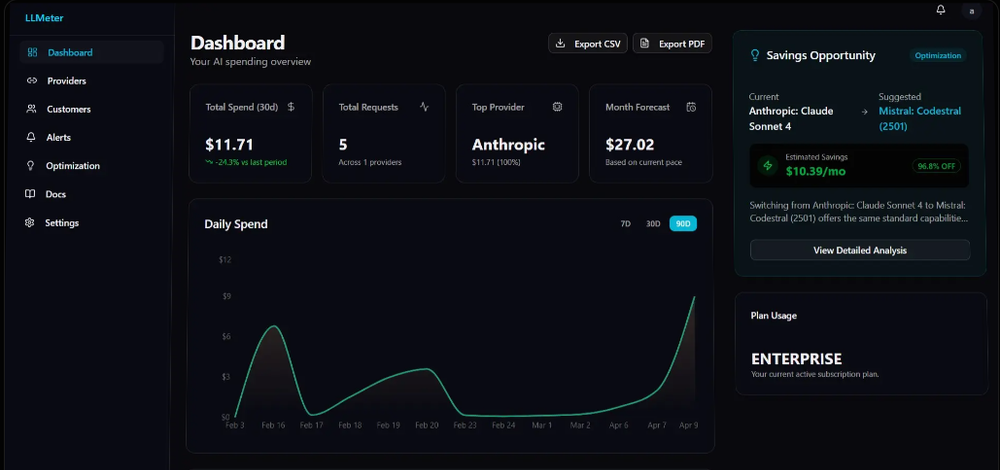Click the $10.39/mo estimated savings value
Image resolution: width=1000 pixels, height=470 pixels.
click(816, 171)
